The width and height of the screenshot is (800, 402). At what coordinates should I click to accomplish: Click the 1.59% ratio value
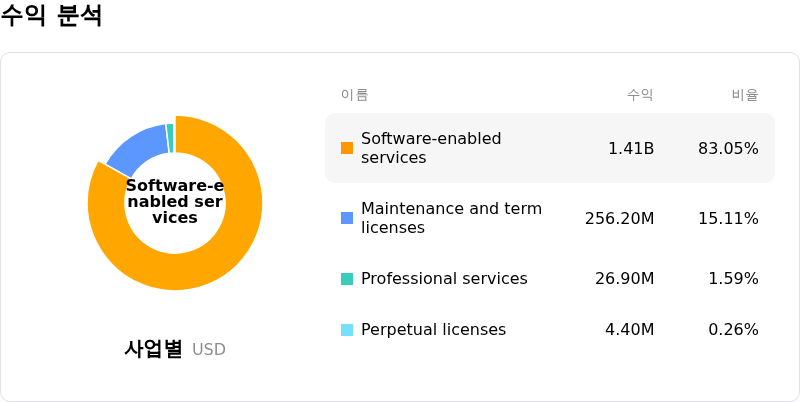coord(733,279)
